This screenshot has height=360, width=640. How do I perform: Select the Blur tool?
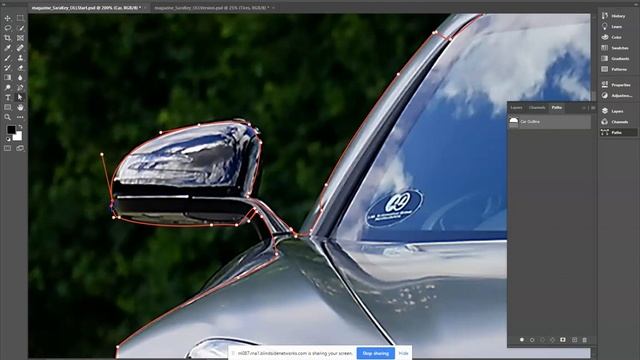click(20, 78)
